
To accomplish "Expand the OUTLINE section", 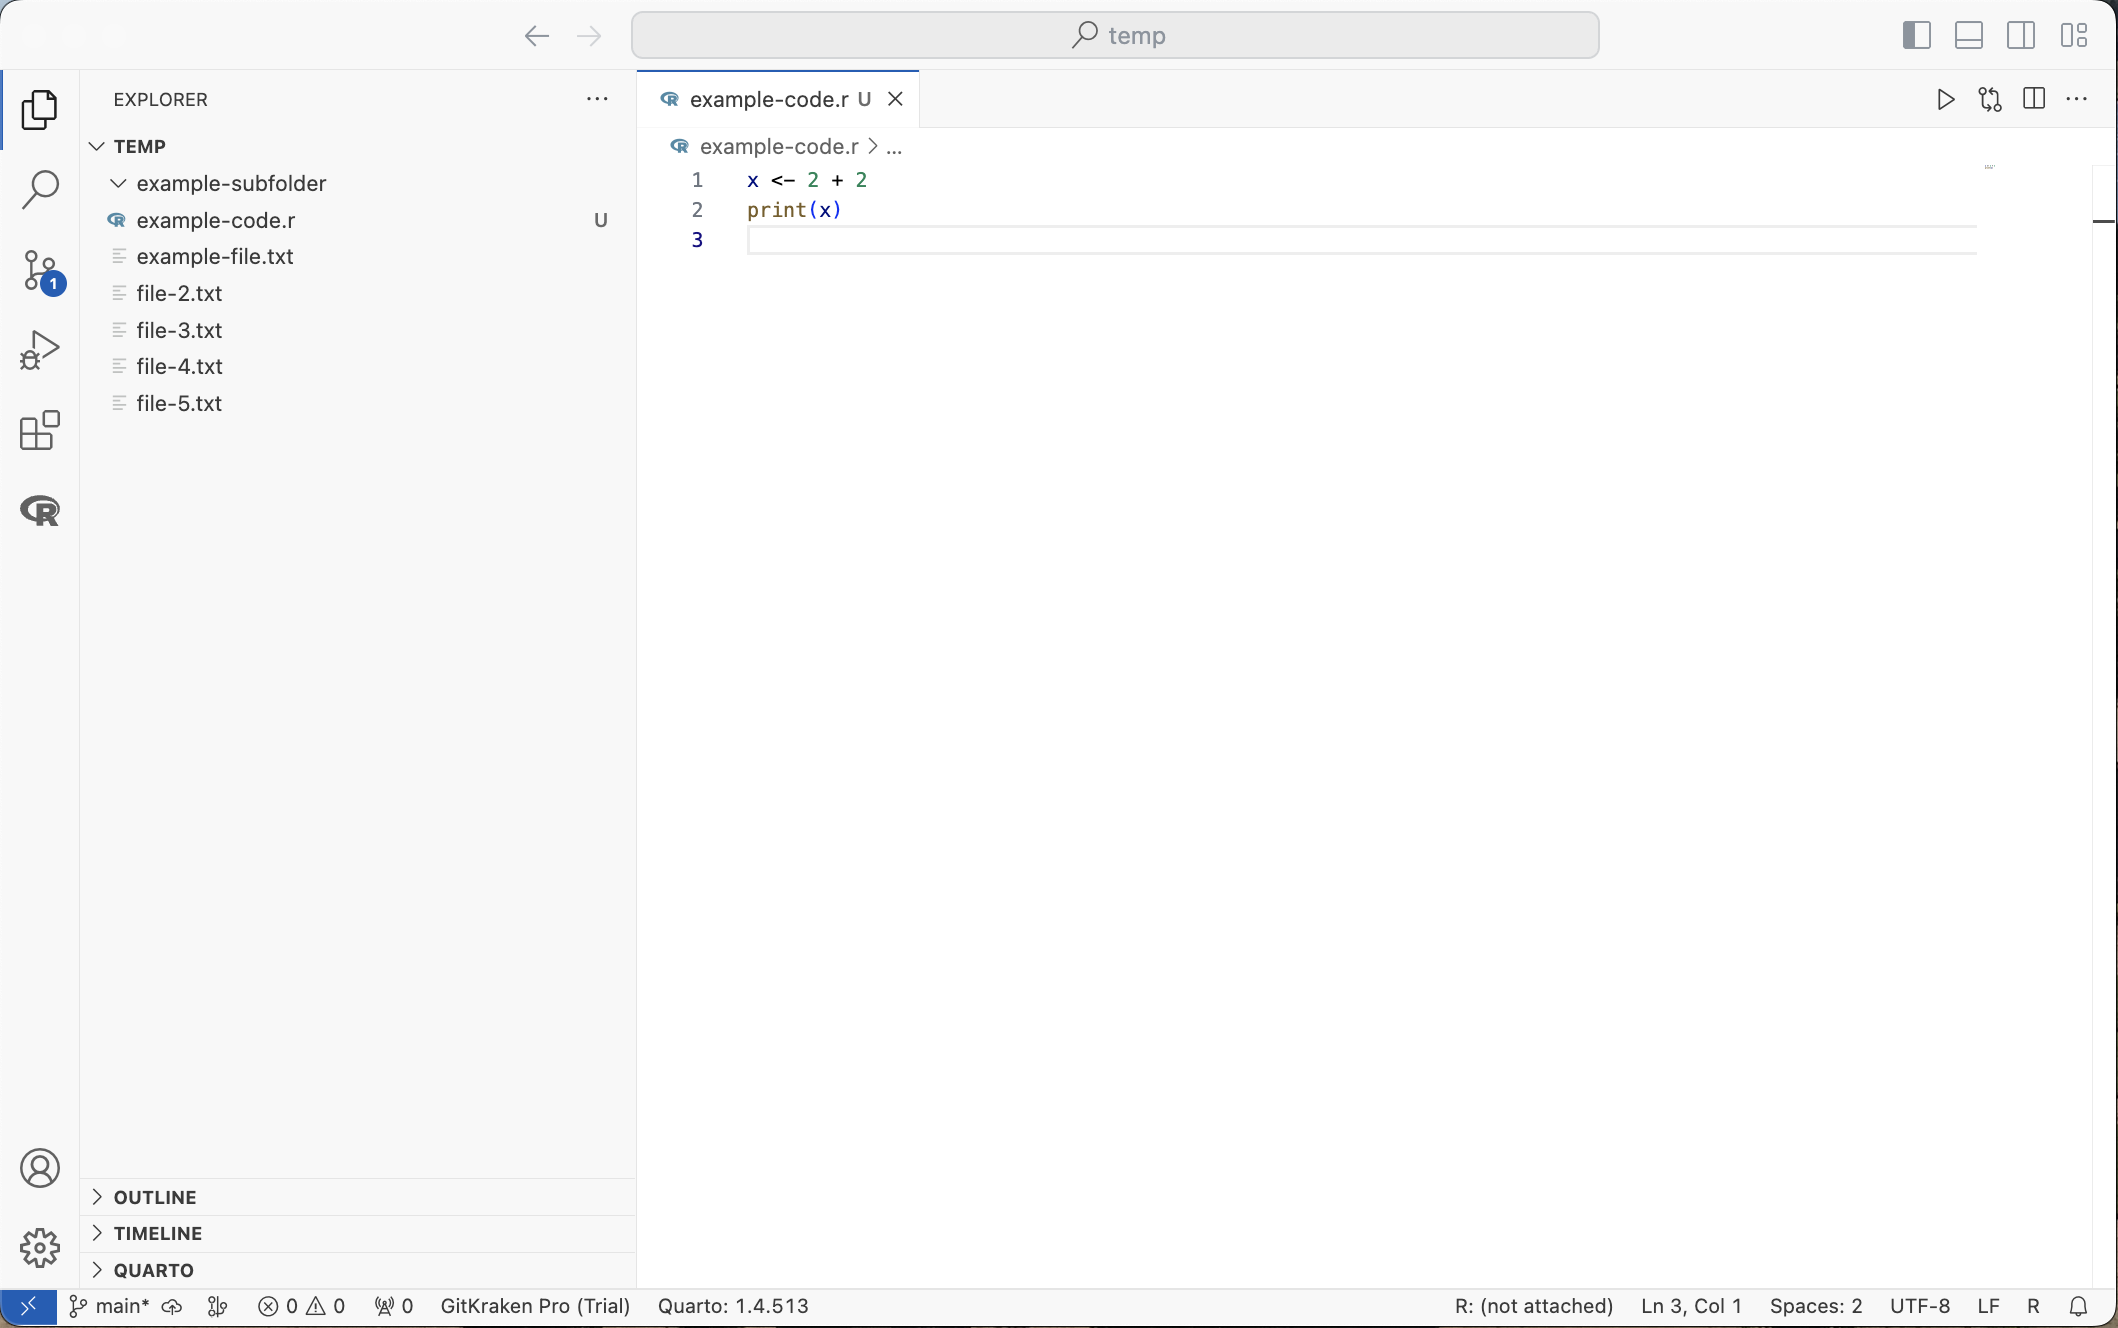I will tap(154, 1197).
